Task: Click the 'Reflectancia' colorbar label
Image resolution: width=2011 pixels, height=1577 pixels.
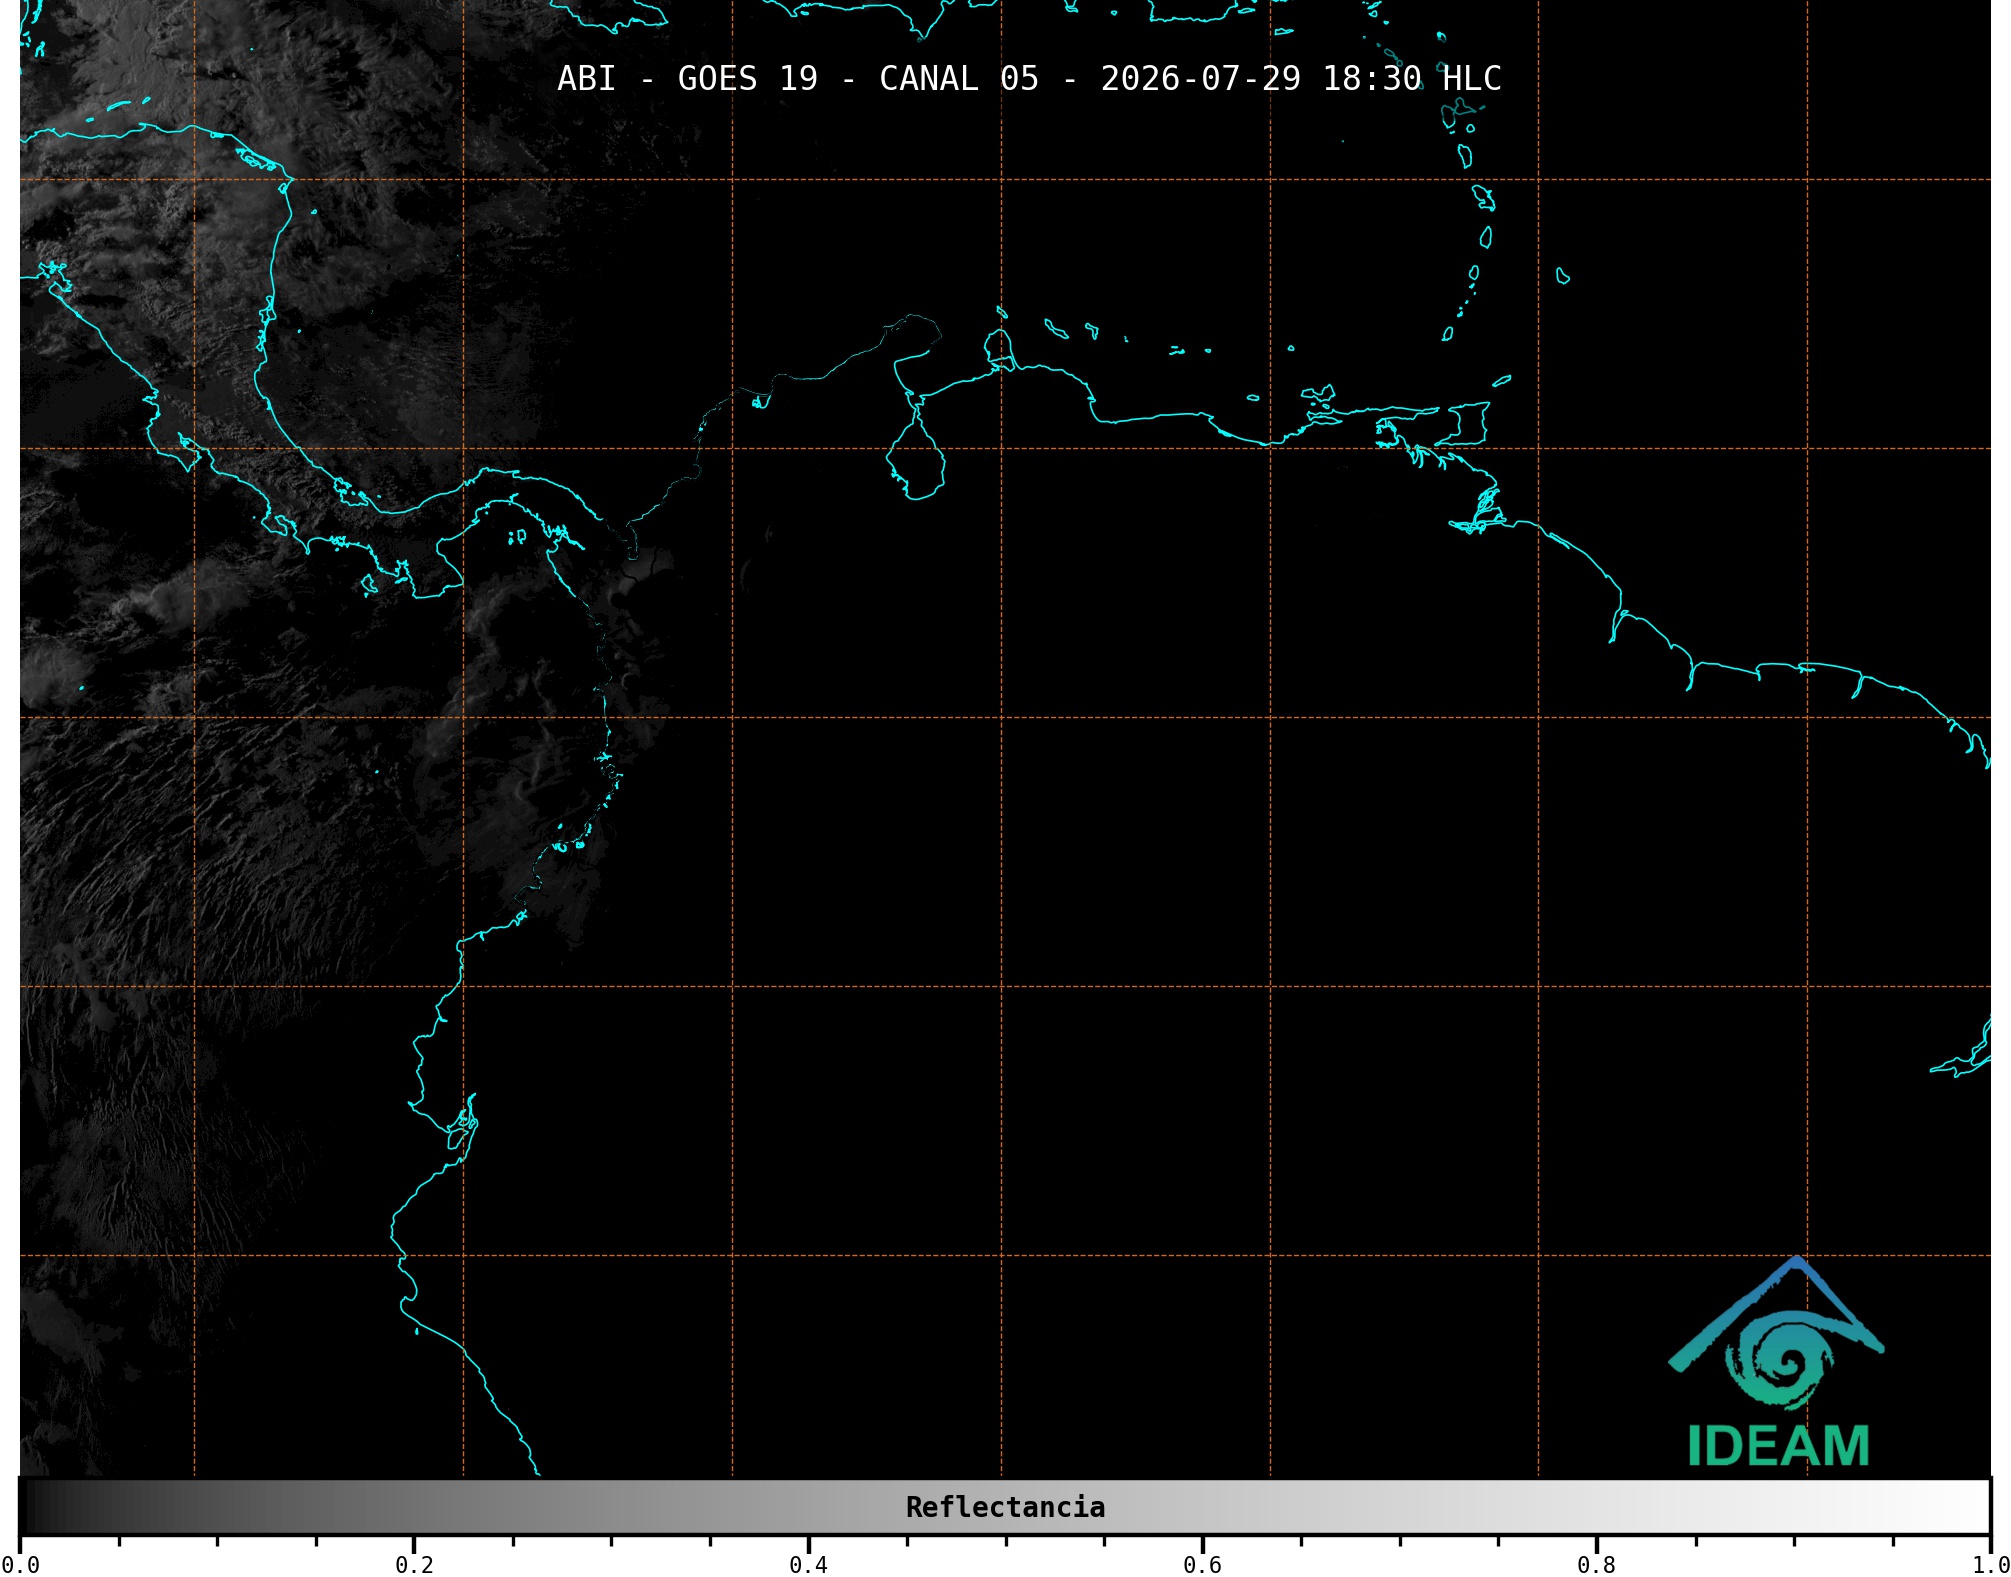Action: pyautogui.click(x=1005, y=1507)
